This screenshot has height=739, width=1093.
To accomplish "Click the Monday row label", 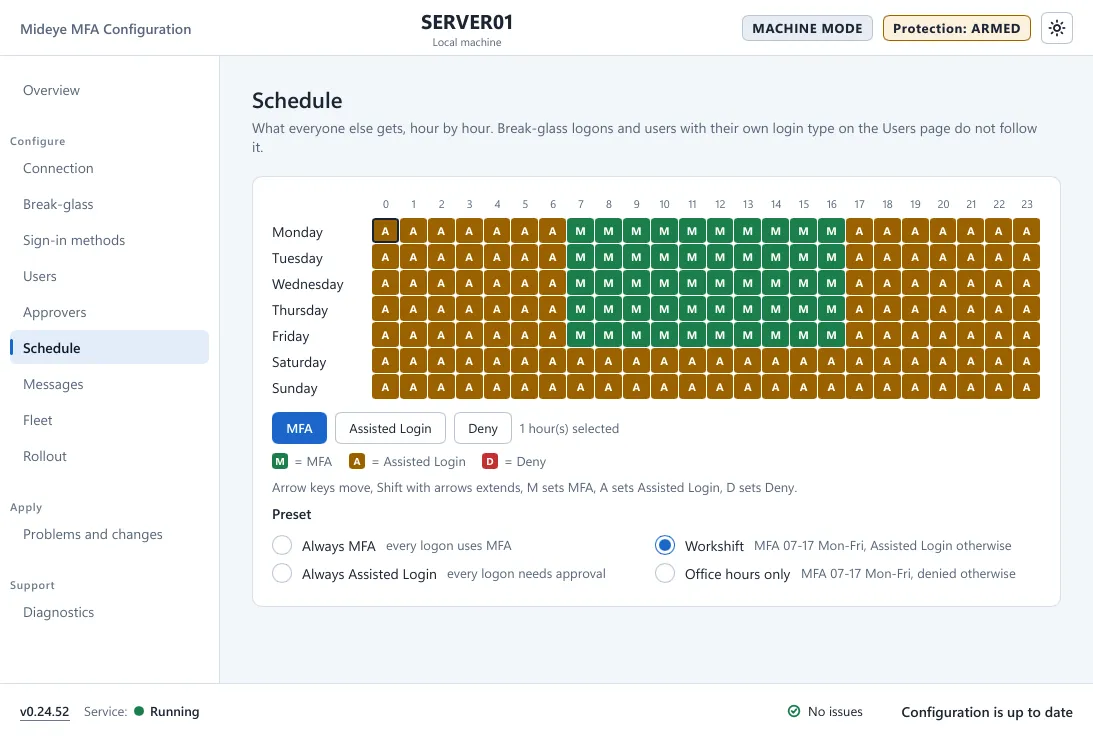I will (x=298, y=232).
